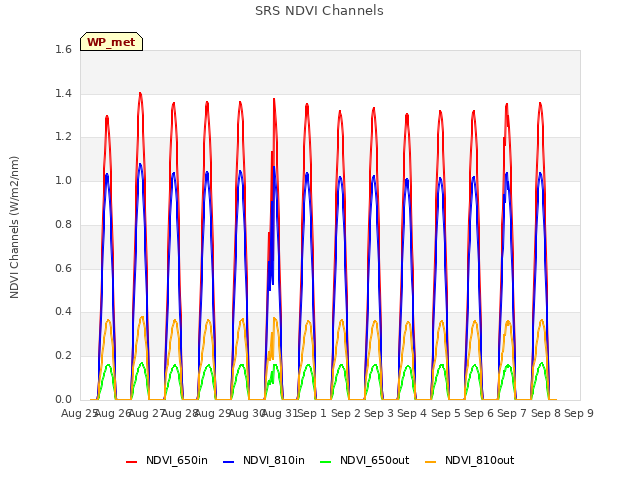The image size is (640, 480).
Task: Click the Sep 9 x-axis date label
Action: 579,413
